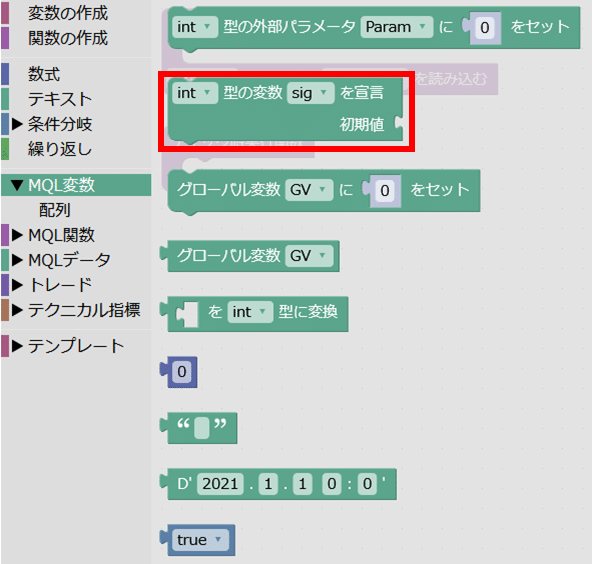The height and width of the screenshot is (564, 592).
Task: Select the テキスト category
Action: tap(60, 99)
